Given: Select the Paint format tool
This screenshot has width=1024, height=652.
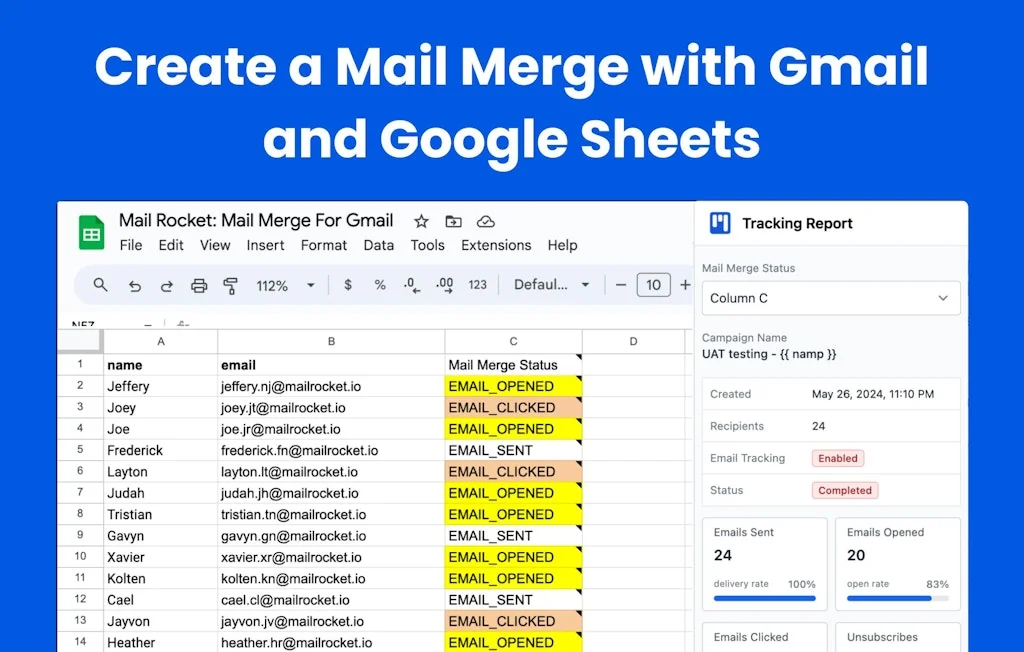Looking at the screenshot, I should [231, 285].
